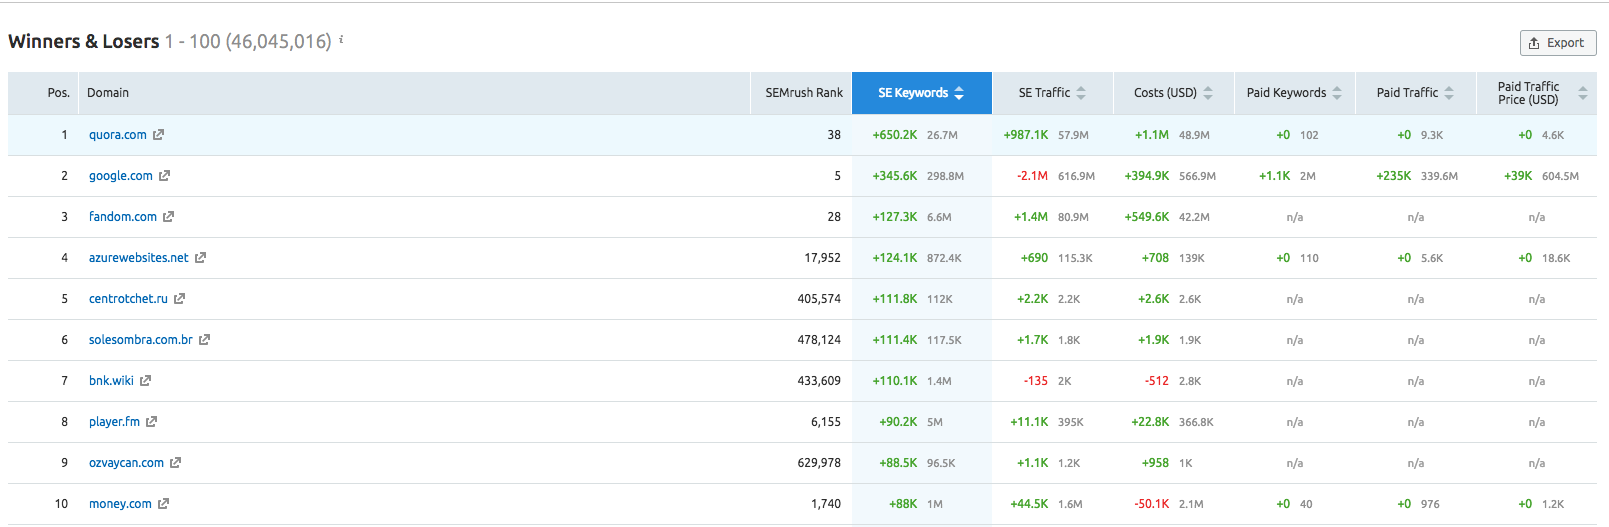1609x527 pixels.
Task: Open the money.com domain link
Action: [x=120, y=504]
